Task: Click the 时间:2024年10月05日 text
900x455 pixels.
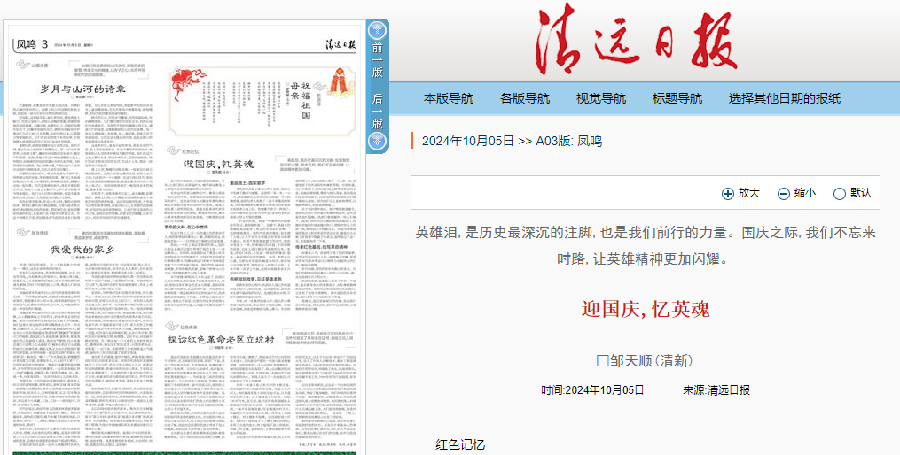Action: click(593, 390)
